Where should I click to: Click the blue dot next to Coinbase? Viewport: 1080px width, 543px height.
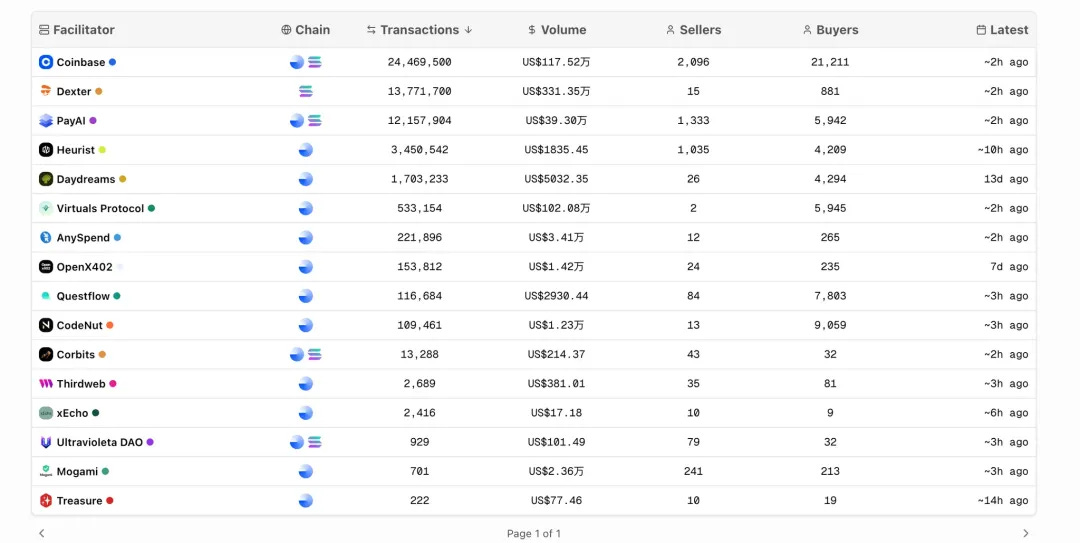[x=112, y=62]
